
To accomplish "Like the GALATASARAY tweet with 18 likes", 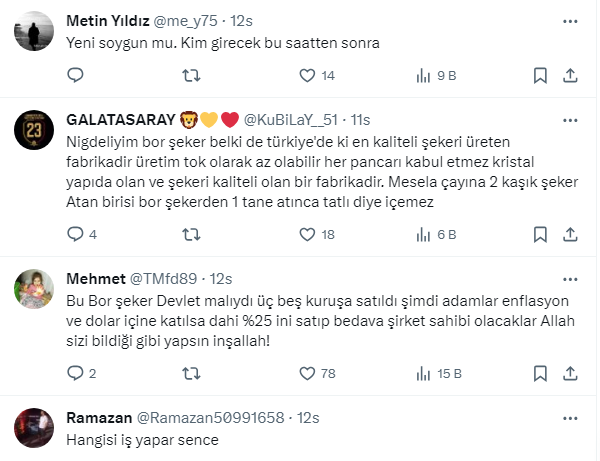I will tap(308, 235).
